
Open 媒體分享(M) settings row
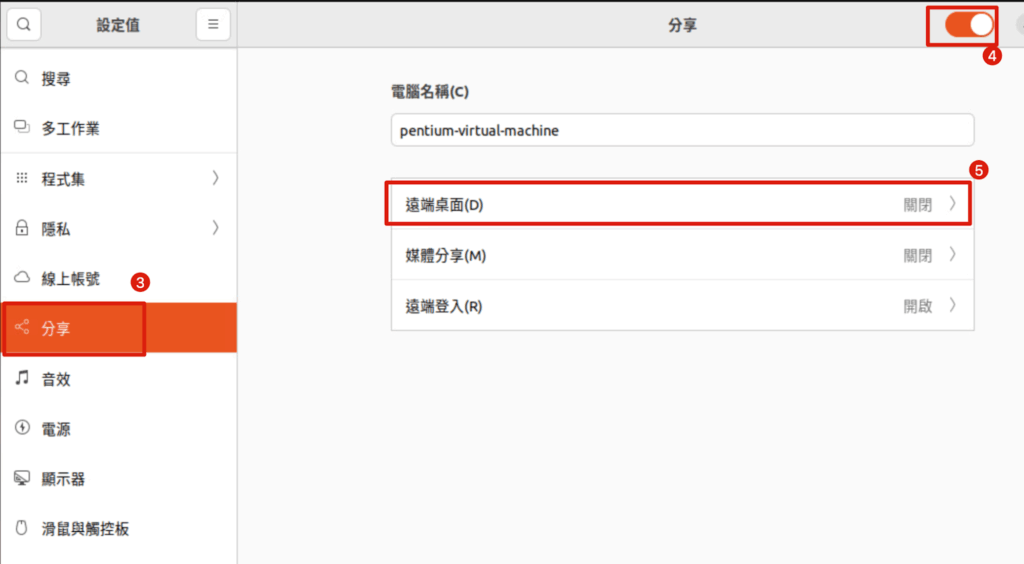point(680,256)
